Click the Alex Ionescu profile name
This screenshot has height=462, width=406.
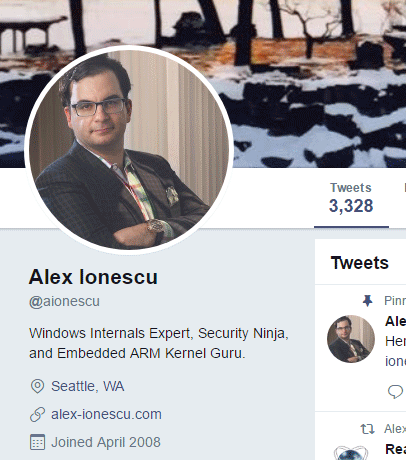click(93, 277)
